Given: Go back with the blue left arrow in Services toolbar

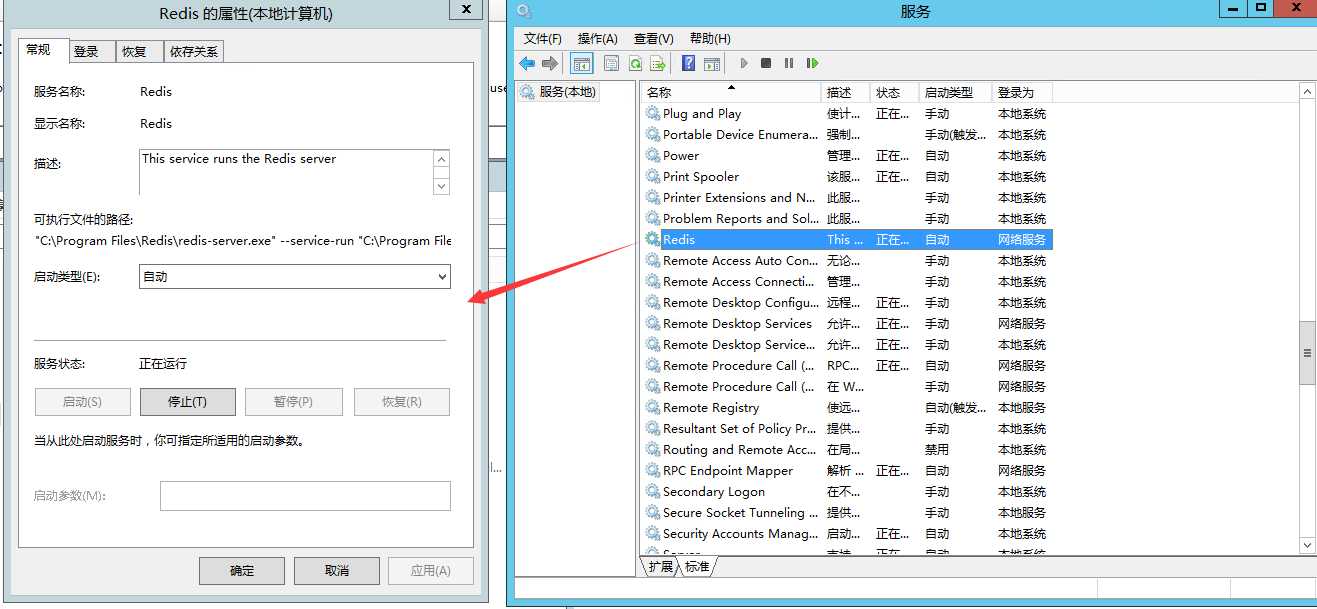Looking at the screenshot, I should point(527,63).
